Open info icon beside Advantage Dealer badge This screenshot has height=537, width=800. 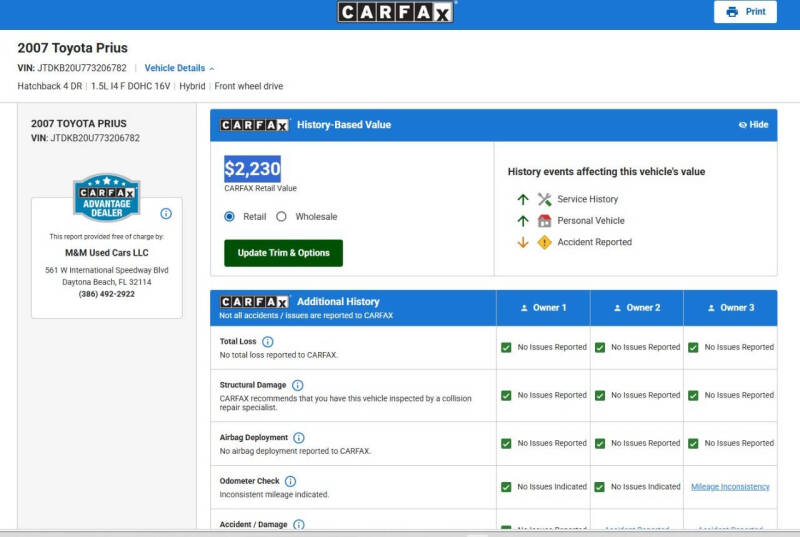coord(166,213)
